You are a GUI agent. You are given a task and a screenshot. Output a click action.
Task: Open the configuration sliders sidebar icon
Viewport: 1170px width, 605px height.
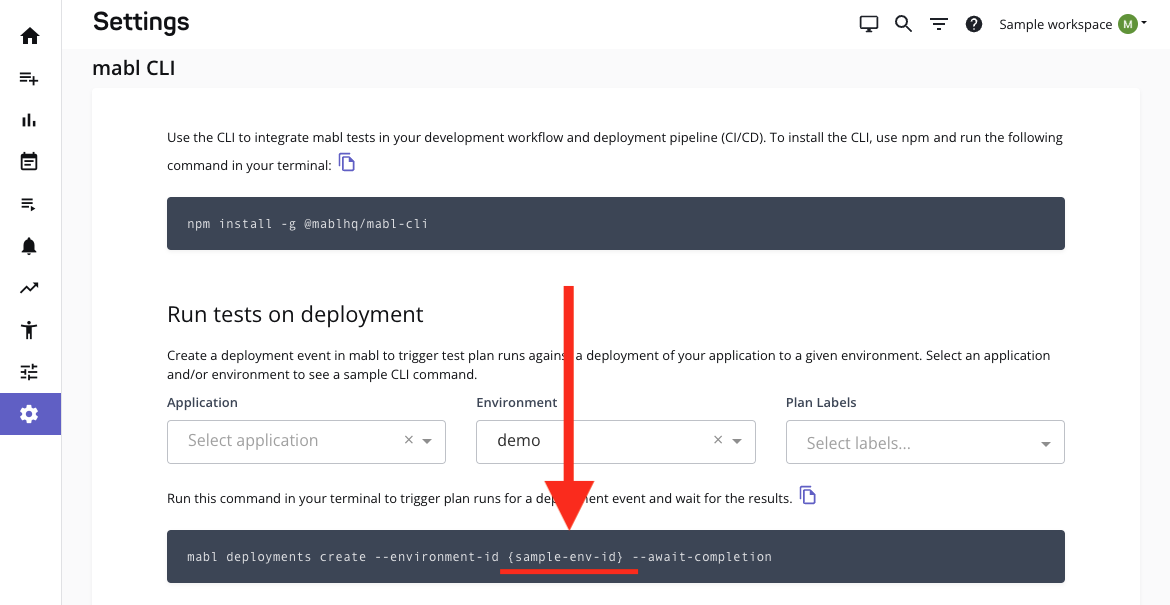tap(30, 371)
